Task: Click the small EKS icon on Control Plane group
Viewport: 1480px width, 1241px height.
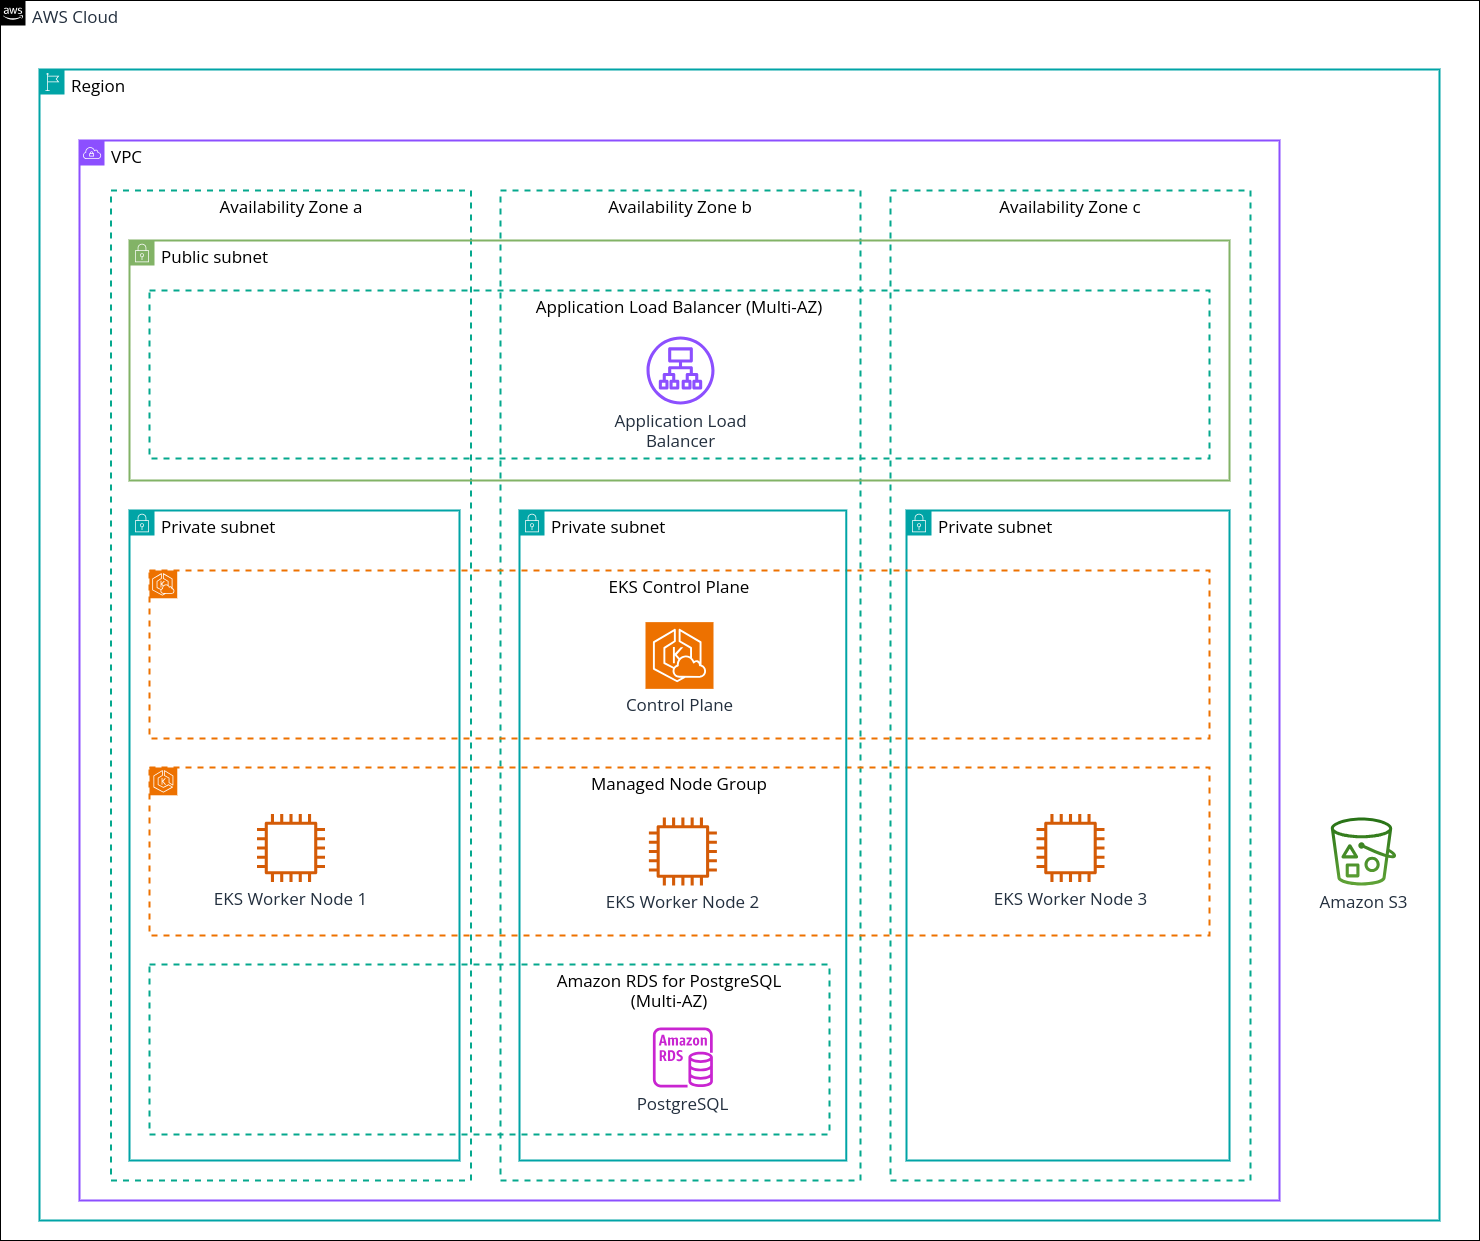Action: click(163, 584)
